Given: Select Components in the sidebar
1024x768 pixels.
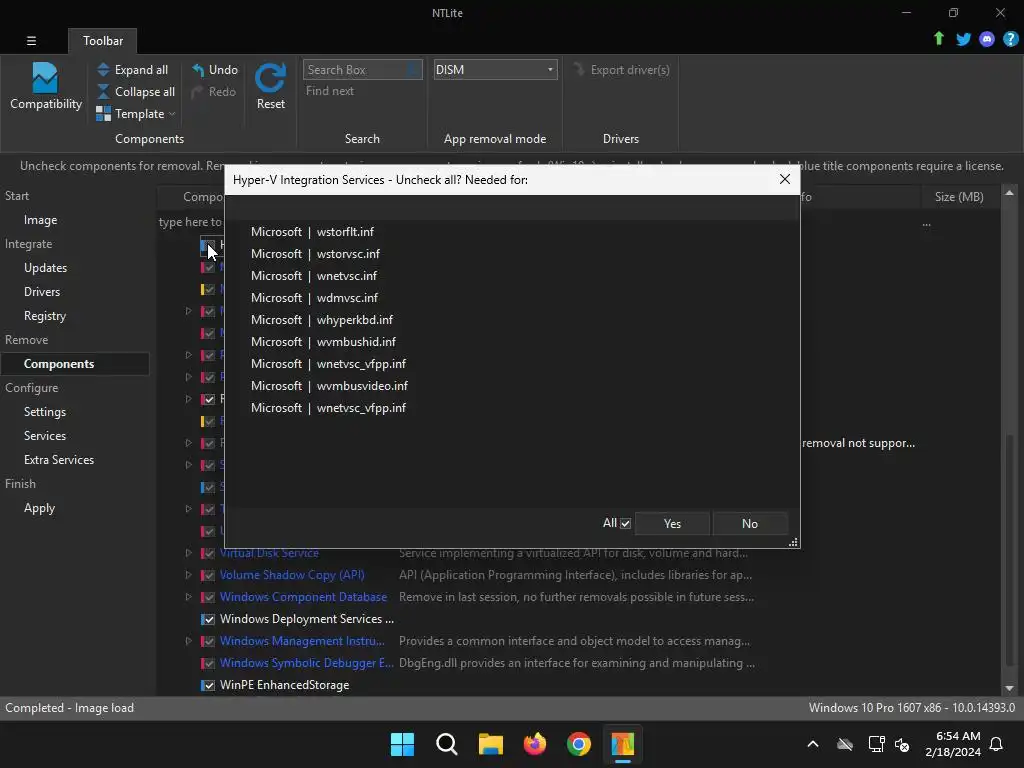Looking at the screenshot, I should (74, 364).
